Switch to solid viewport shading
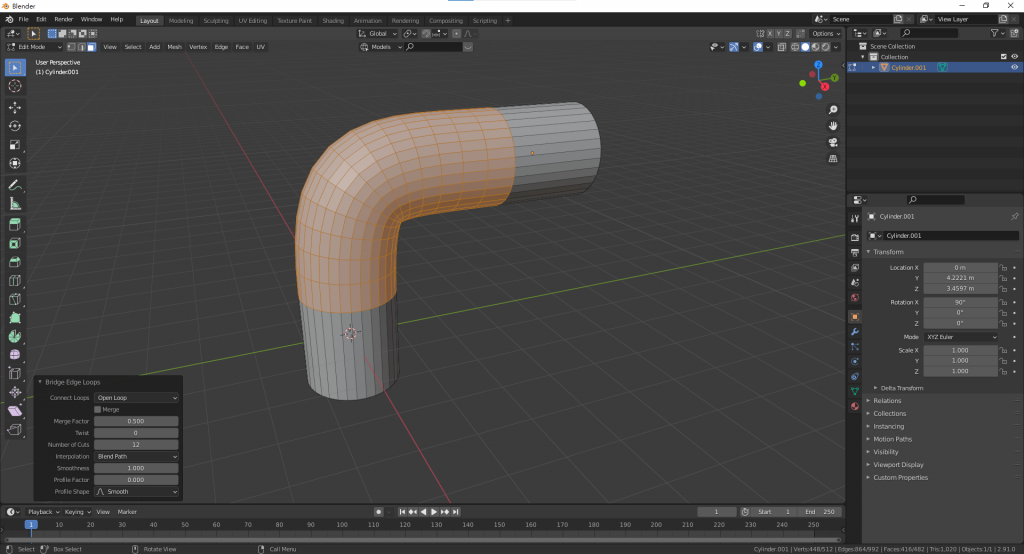The height and width of the screenshot is (554, 1024). [x=805, y=47]
